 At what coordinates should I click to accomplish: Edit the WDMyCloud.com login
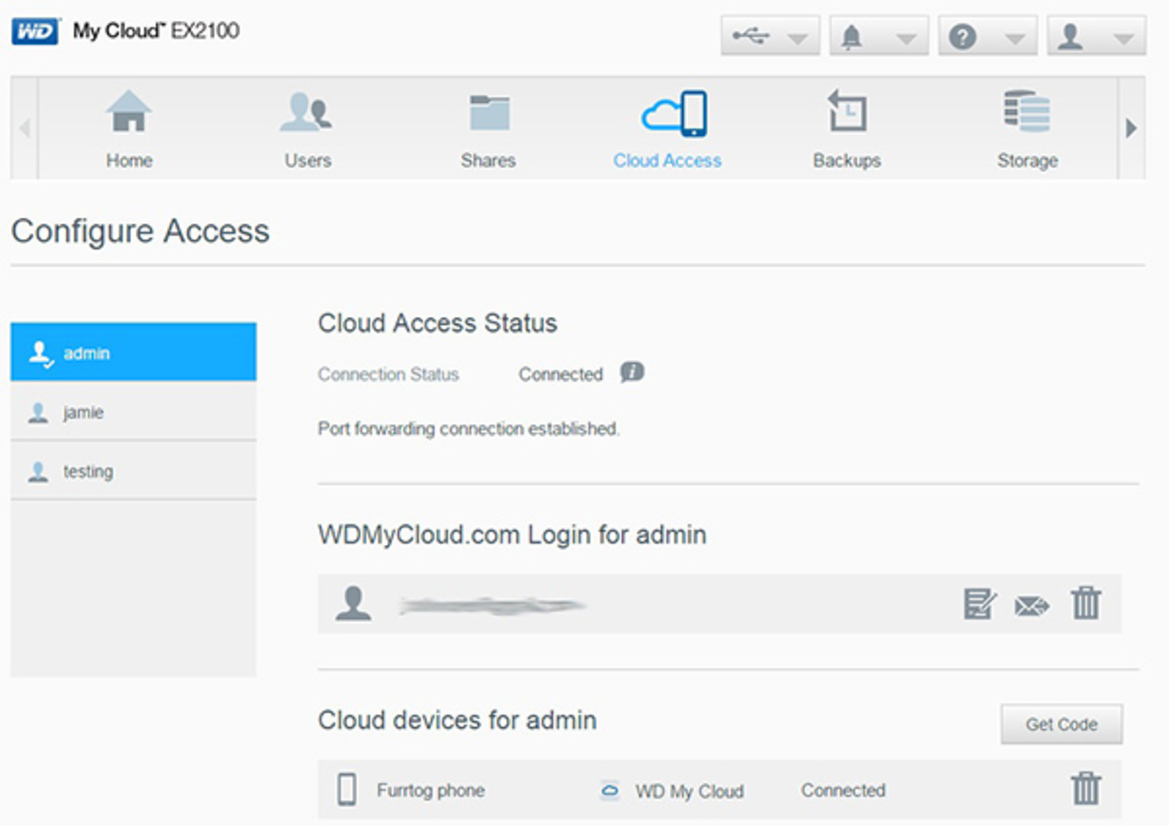click(x=980, y=603)
